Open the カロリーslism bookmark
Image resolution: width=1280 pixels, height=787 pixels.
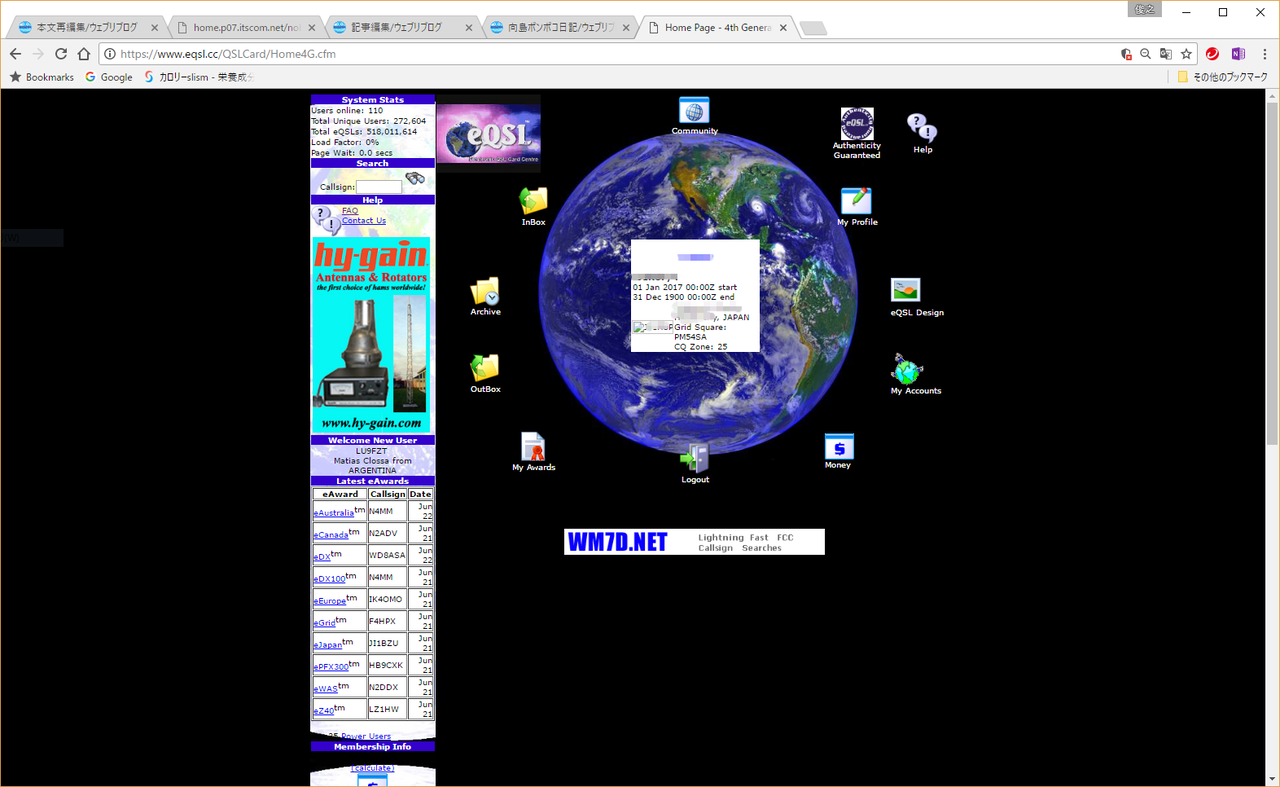[198, 77]
